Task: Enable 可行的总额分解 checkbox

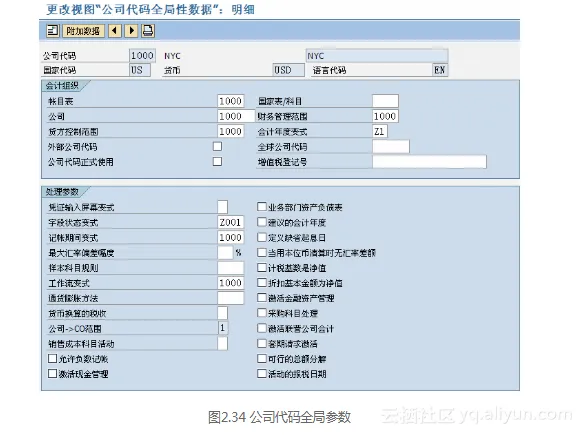Action: coord(262,359)
